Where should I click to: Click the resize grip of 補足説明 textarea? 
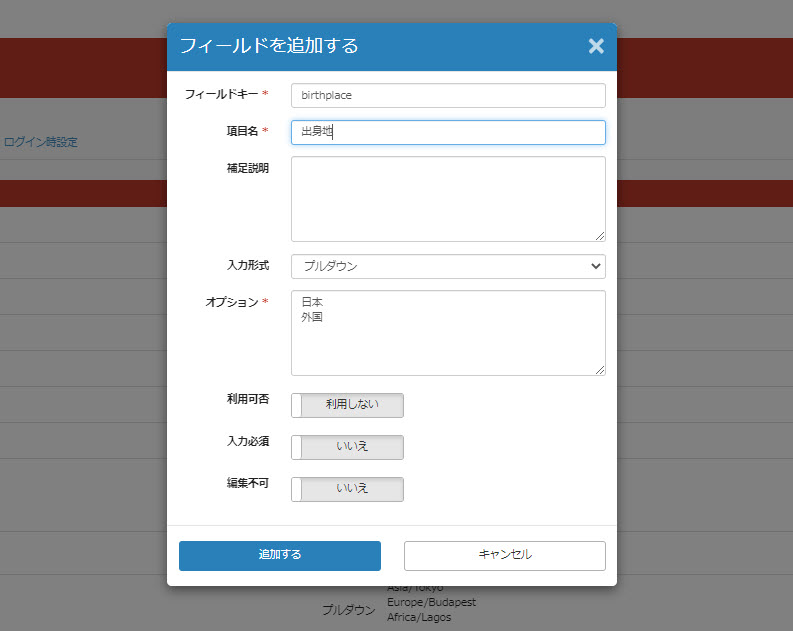600,236
